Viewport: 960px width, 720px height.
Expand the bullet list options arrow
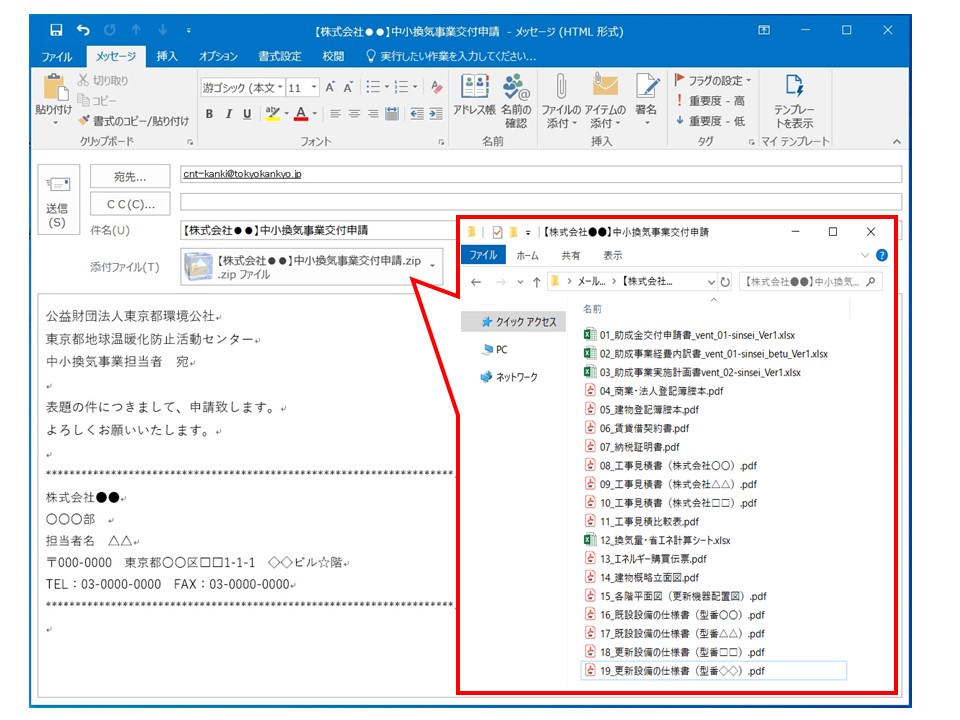387,88
